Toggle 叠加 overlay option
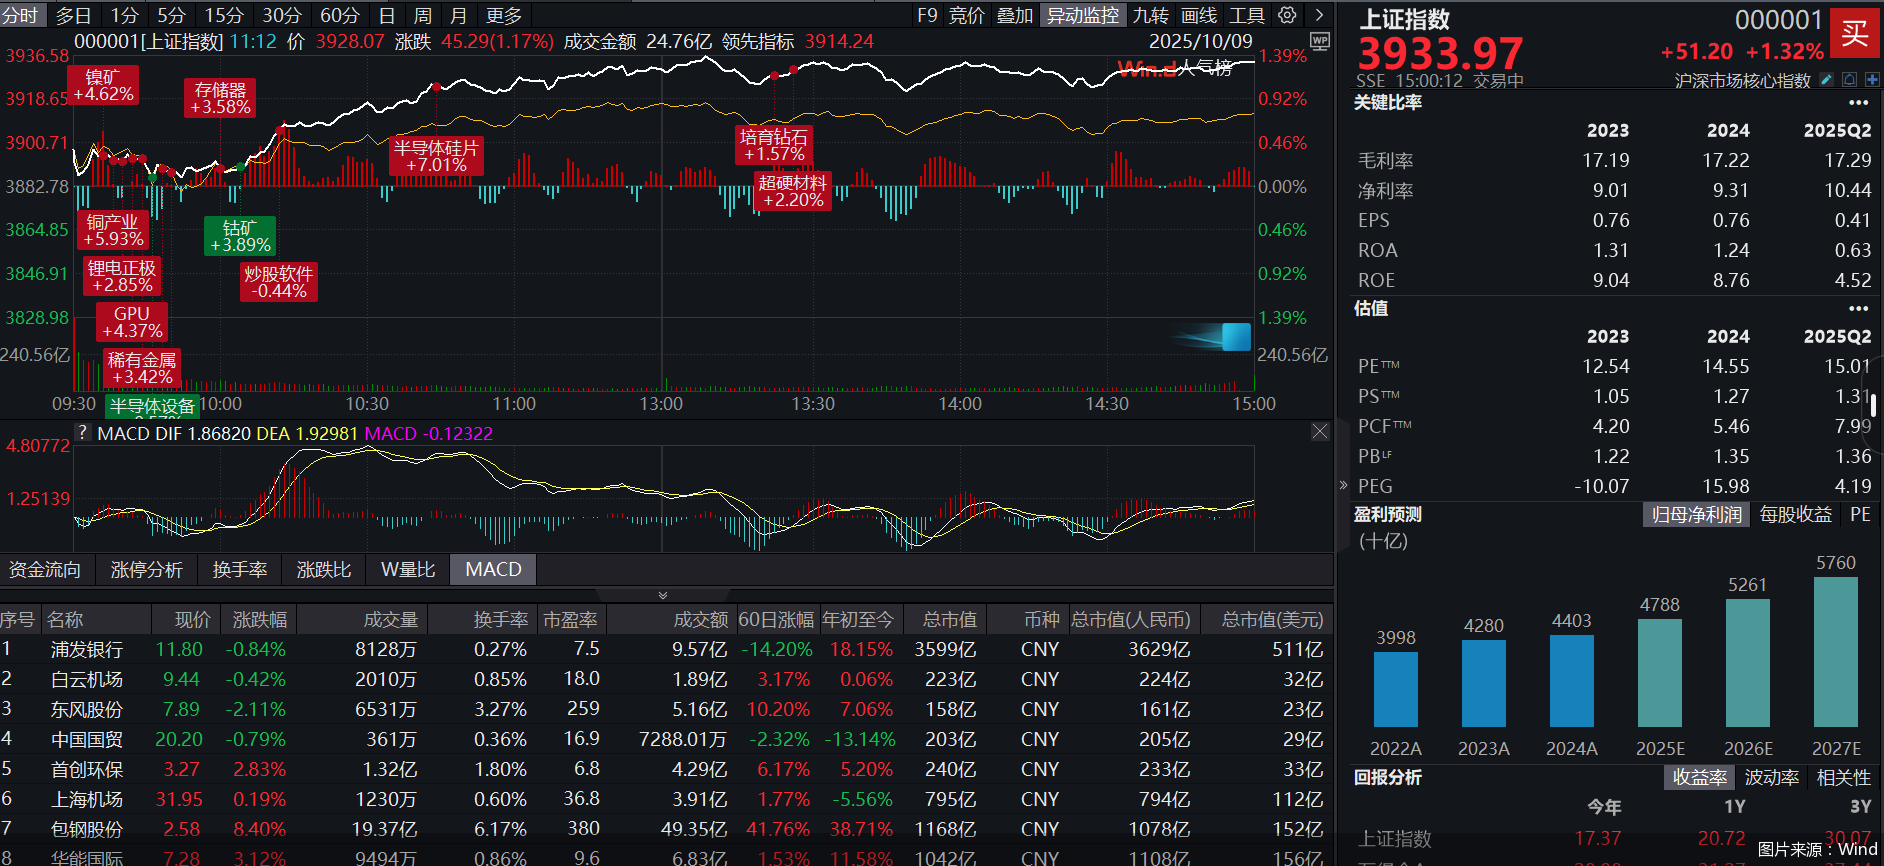The width and height of the screenshot is (1884, 866). click(x=1015, y=15)
